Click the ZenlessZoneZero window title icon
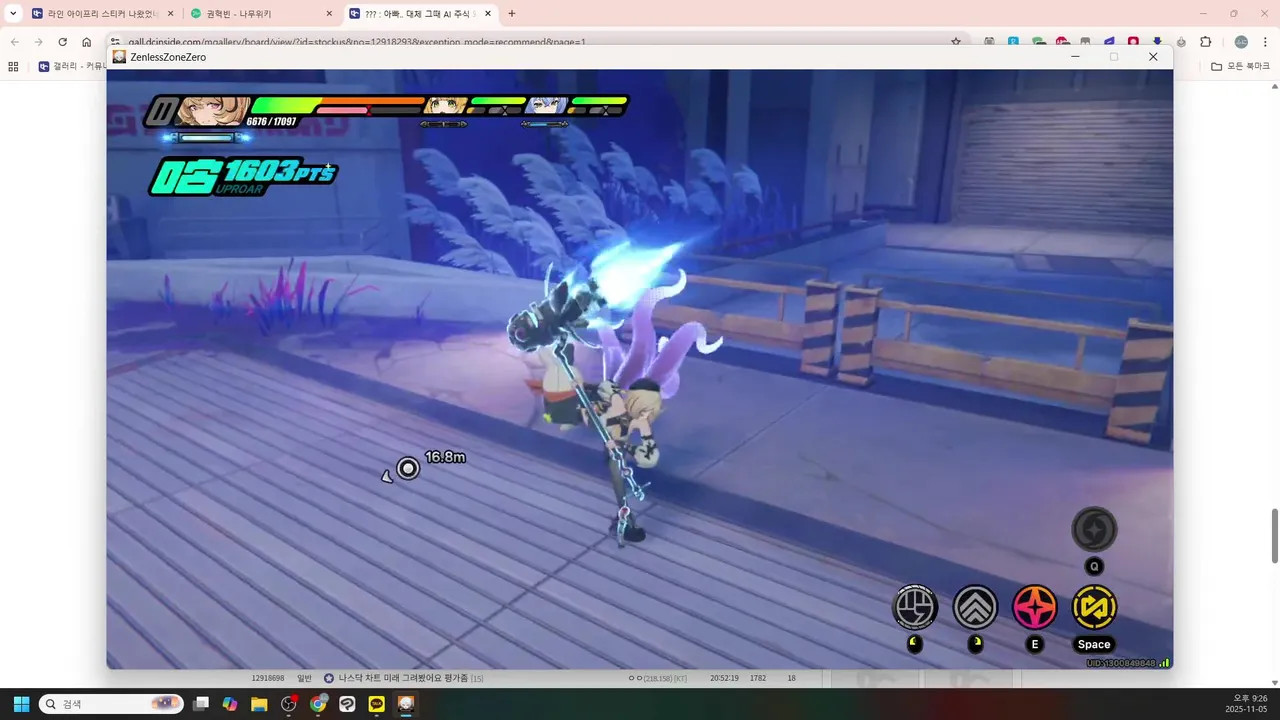Image resolution: width=1280 pixels, height=720 pixels. [x=119, y=57]
